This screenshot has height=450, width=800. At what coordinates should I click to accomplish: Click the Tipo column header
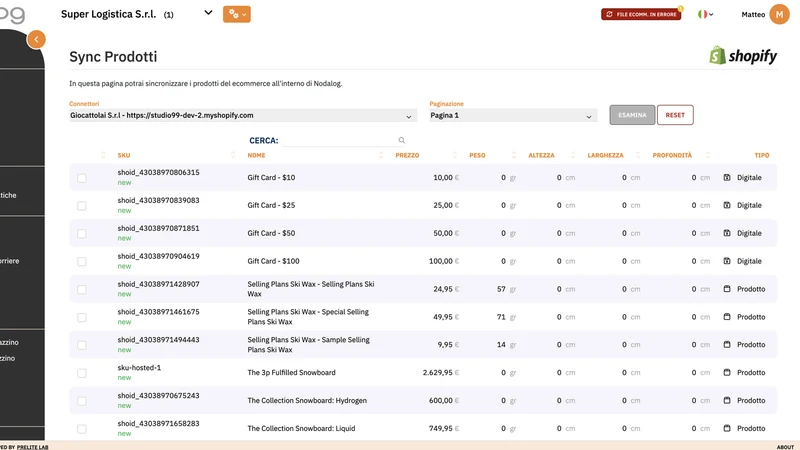pos(762,155)
